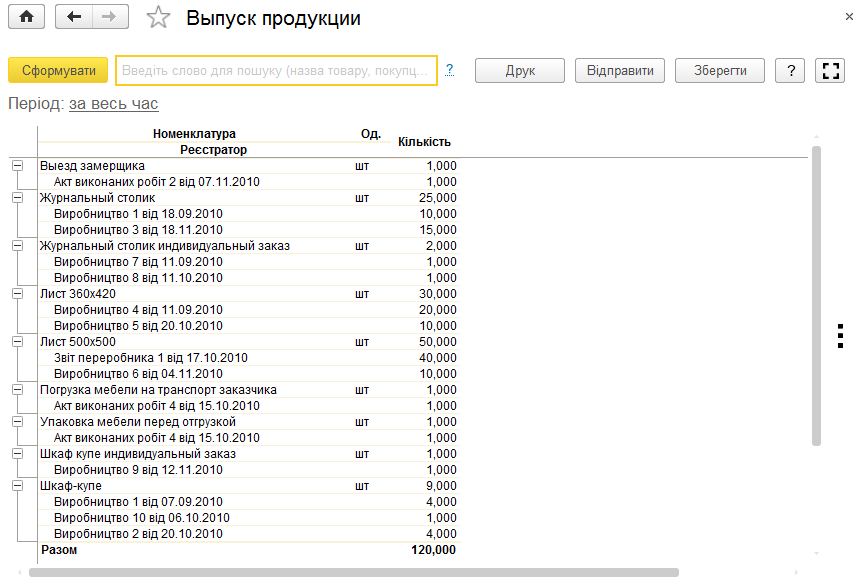Focus the search word input field
Screen dimensions: 862x586
coord(277,70)
